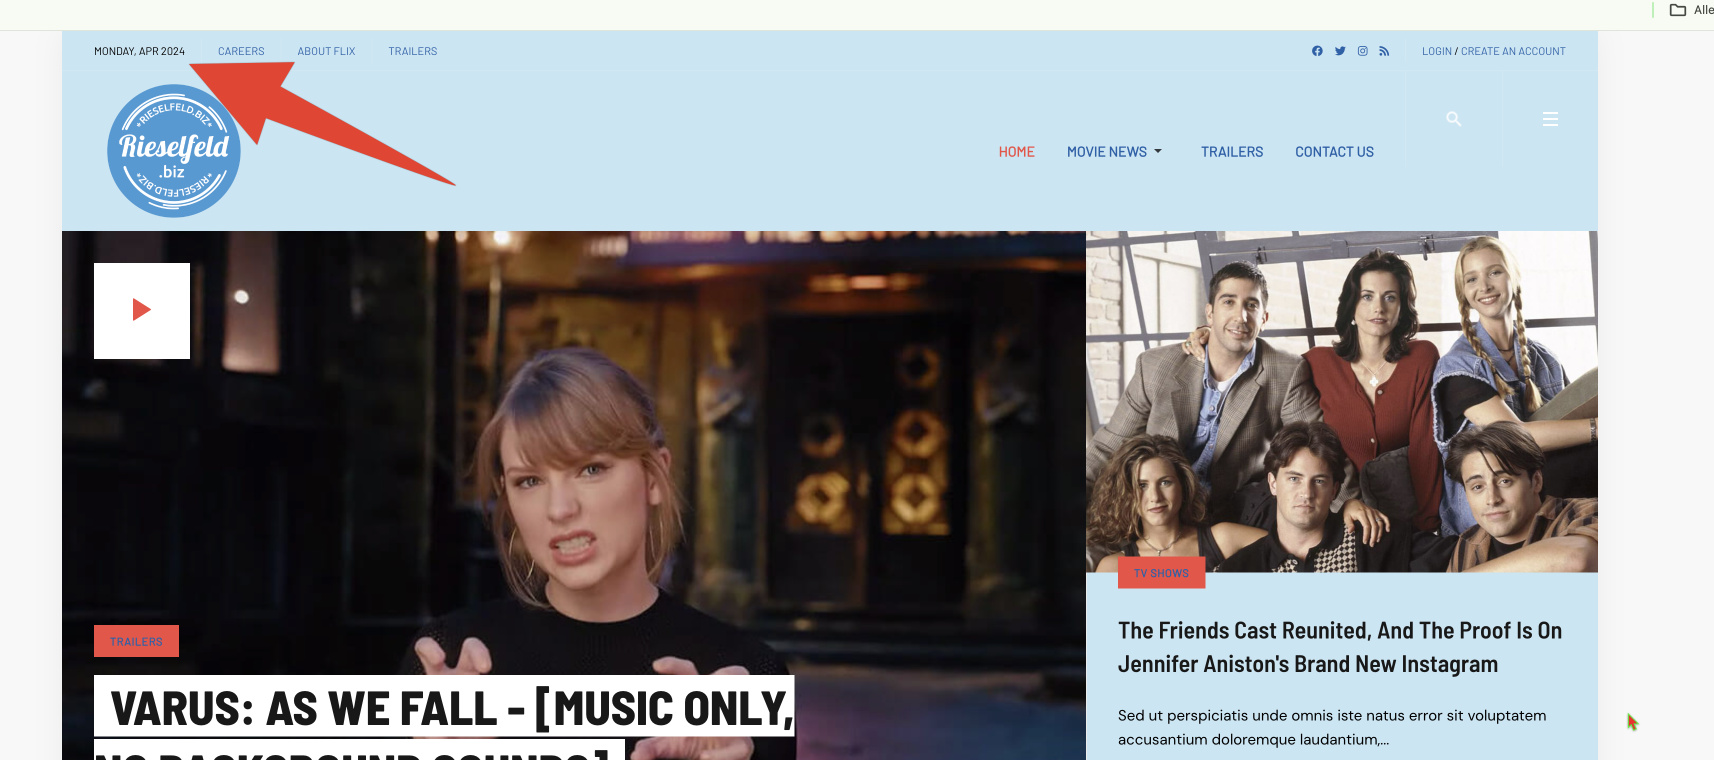1714x760 pixels.
Task: Open the Instagram social icon
Action: (x=1362, y=51)
